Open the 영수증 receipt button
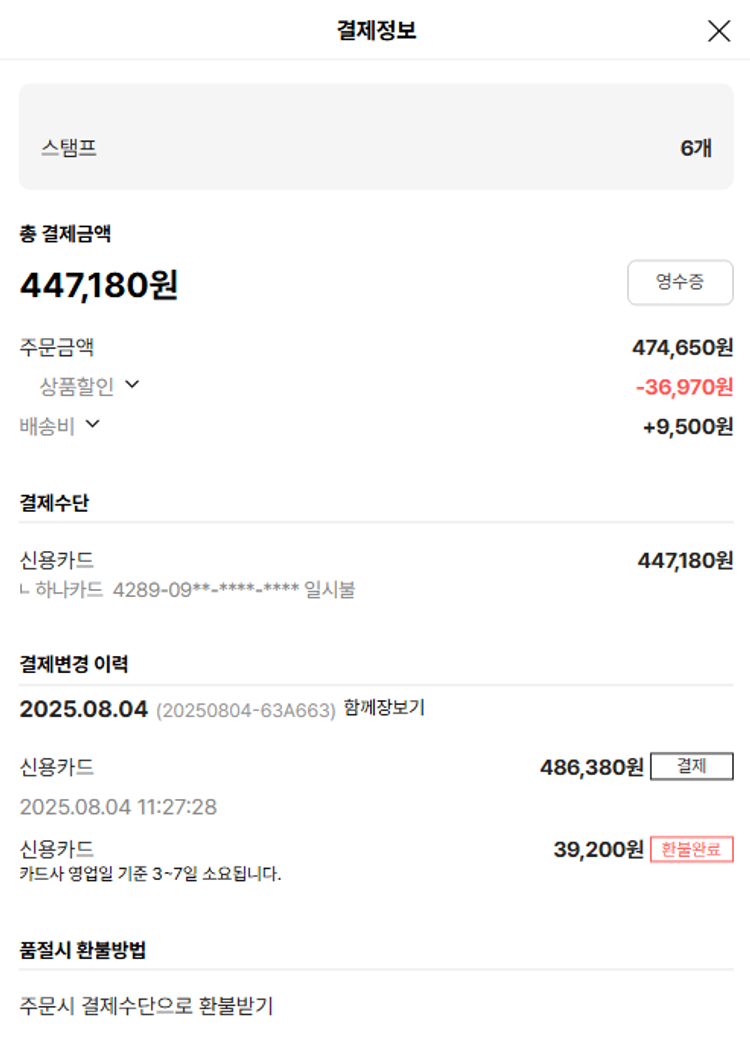 (x=680, y=282)
